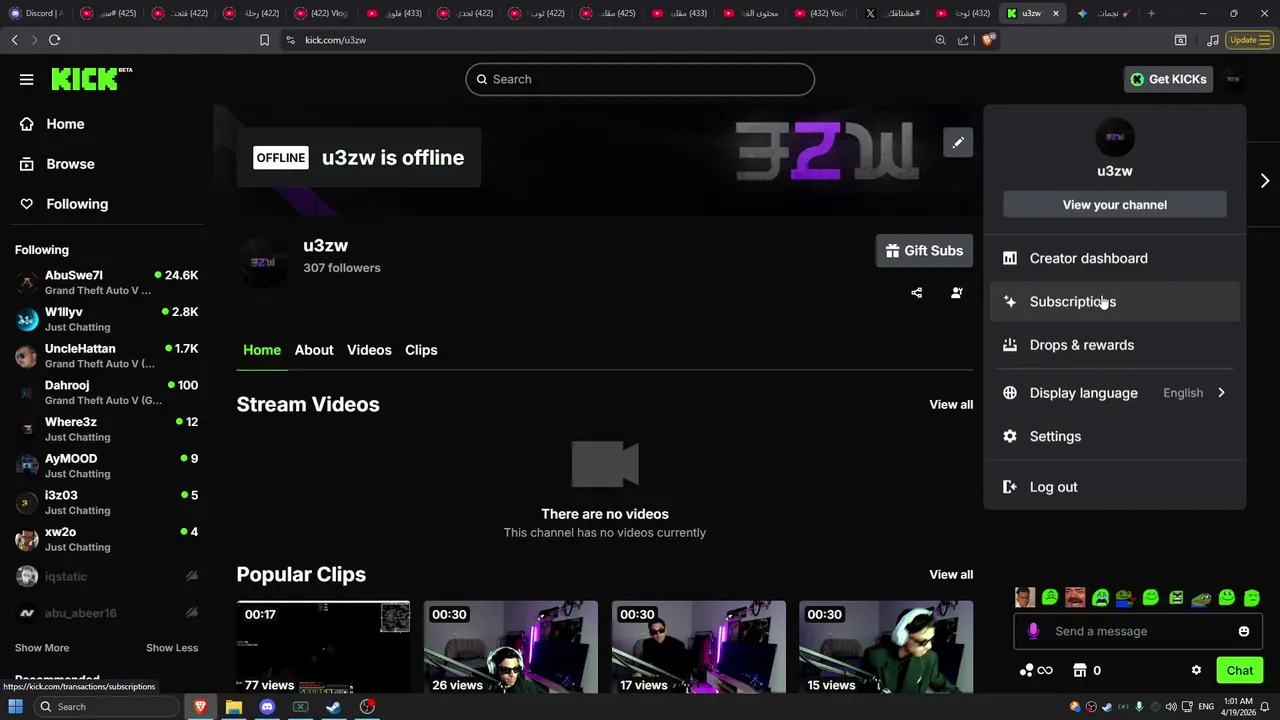The height and width of the screenshot is (720, 1280).
Task: Select Log out menu item
Action: 1114,487
